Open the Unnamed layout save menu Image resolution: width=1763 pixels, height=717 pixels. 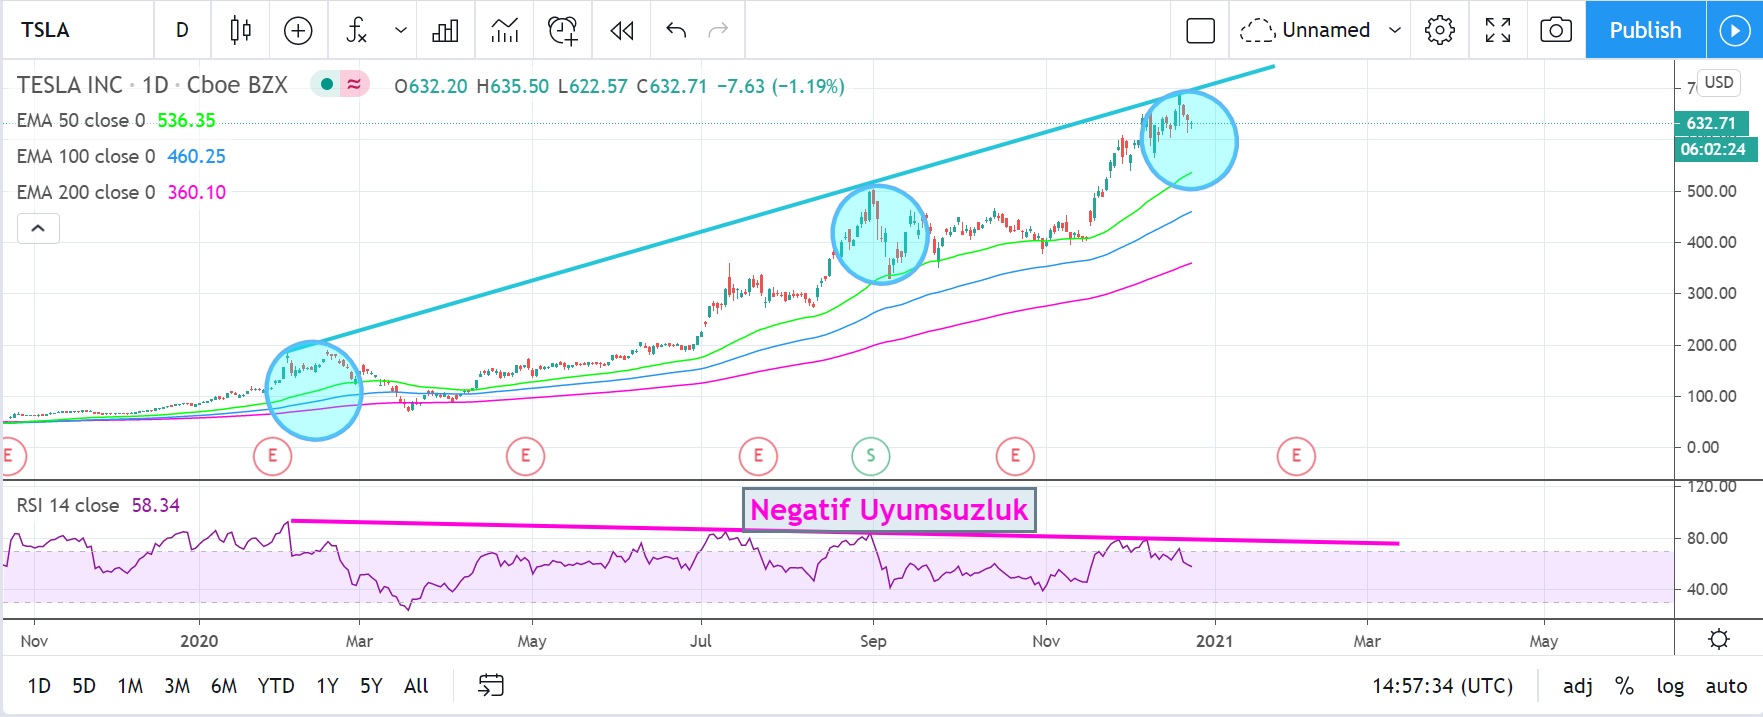tap(1306, 30)
